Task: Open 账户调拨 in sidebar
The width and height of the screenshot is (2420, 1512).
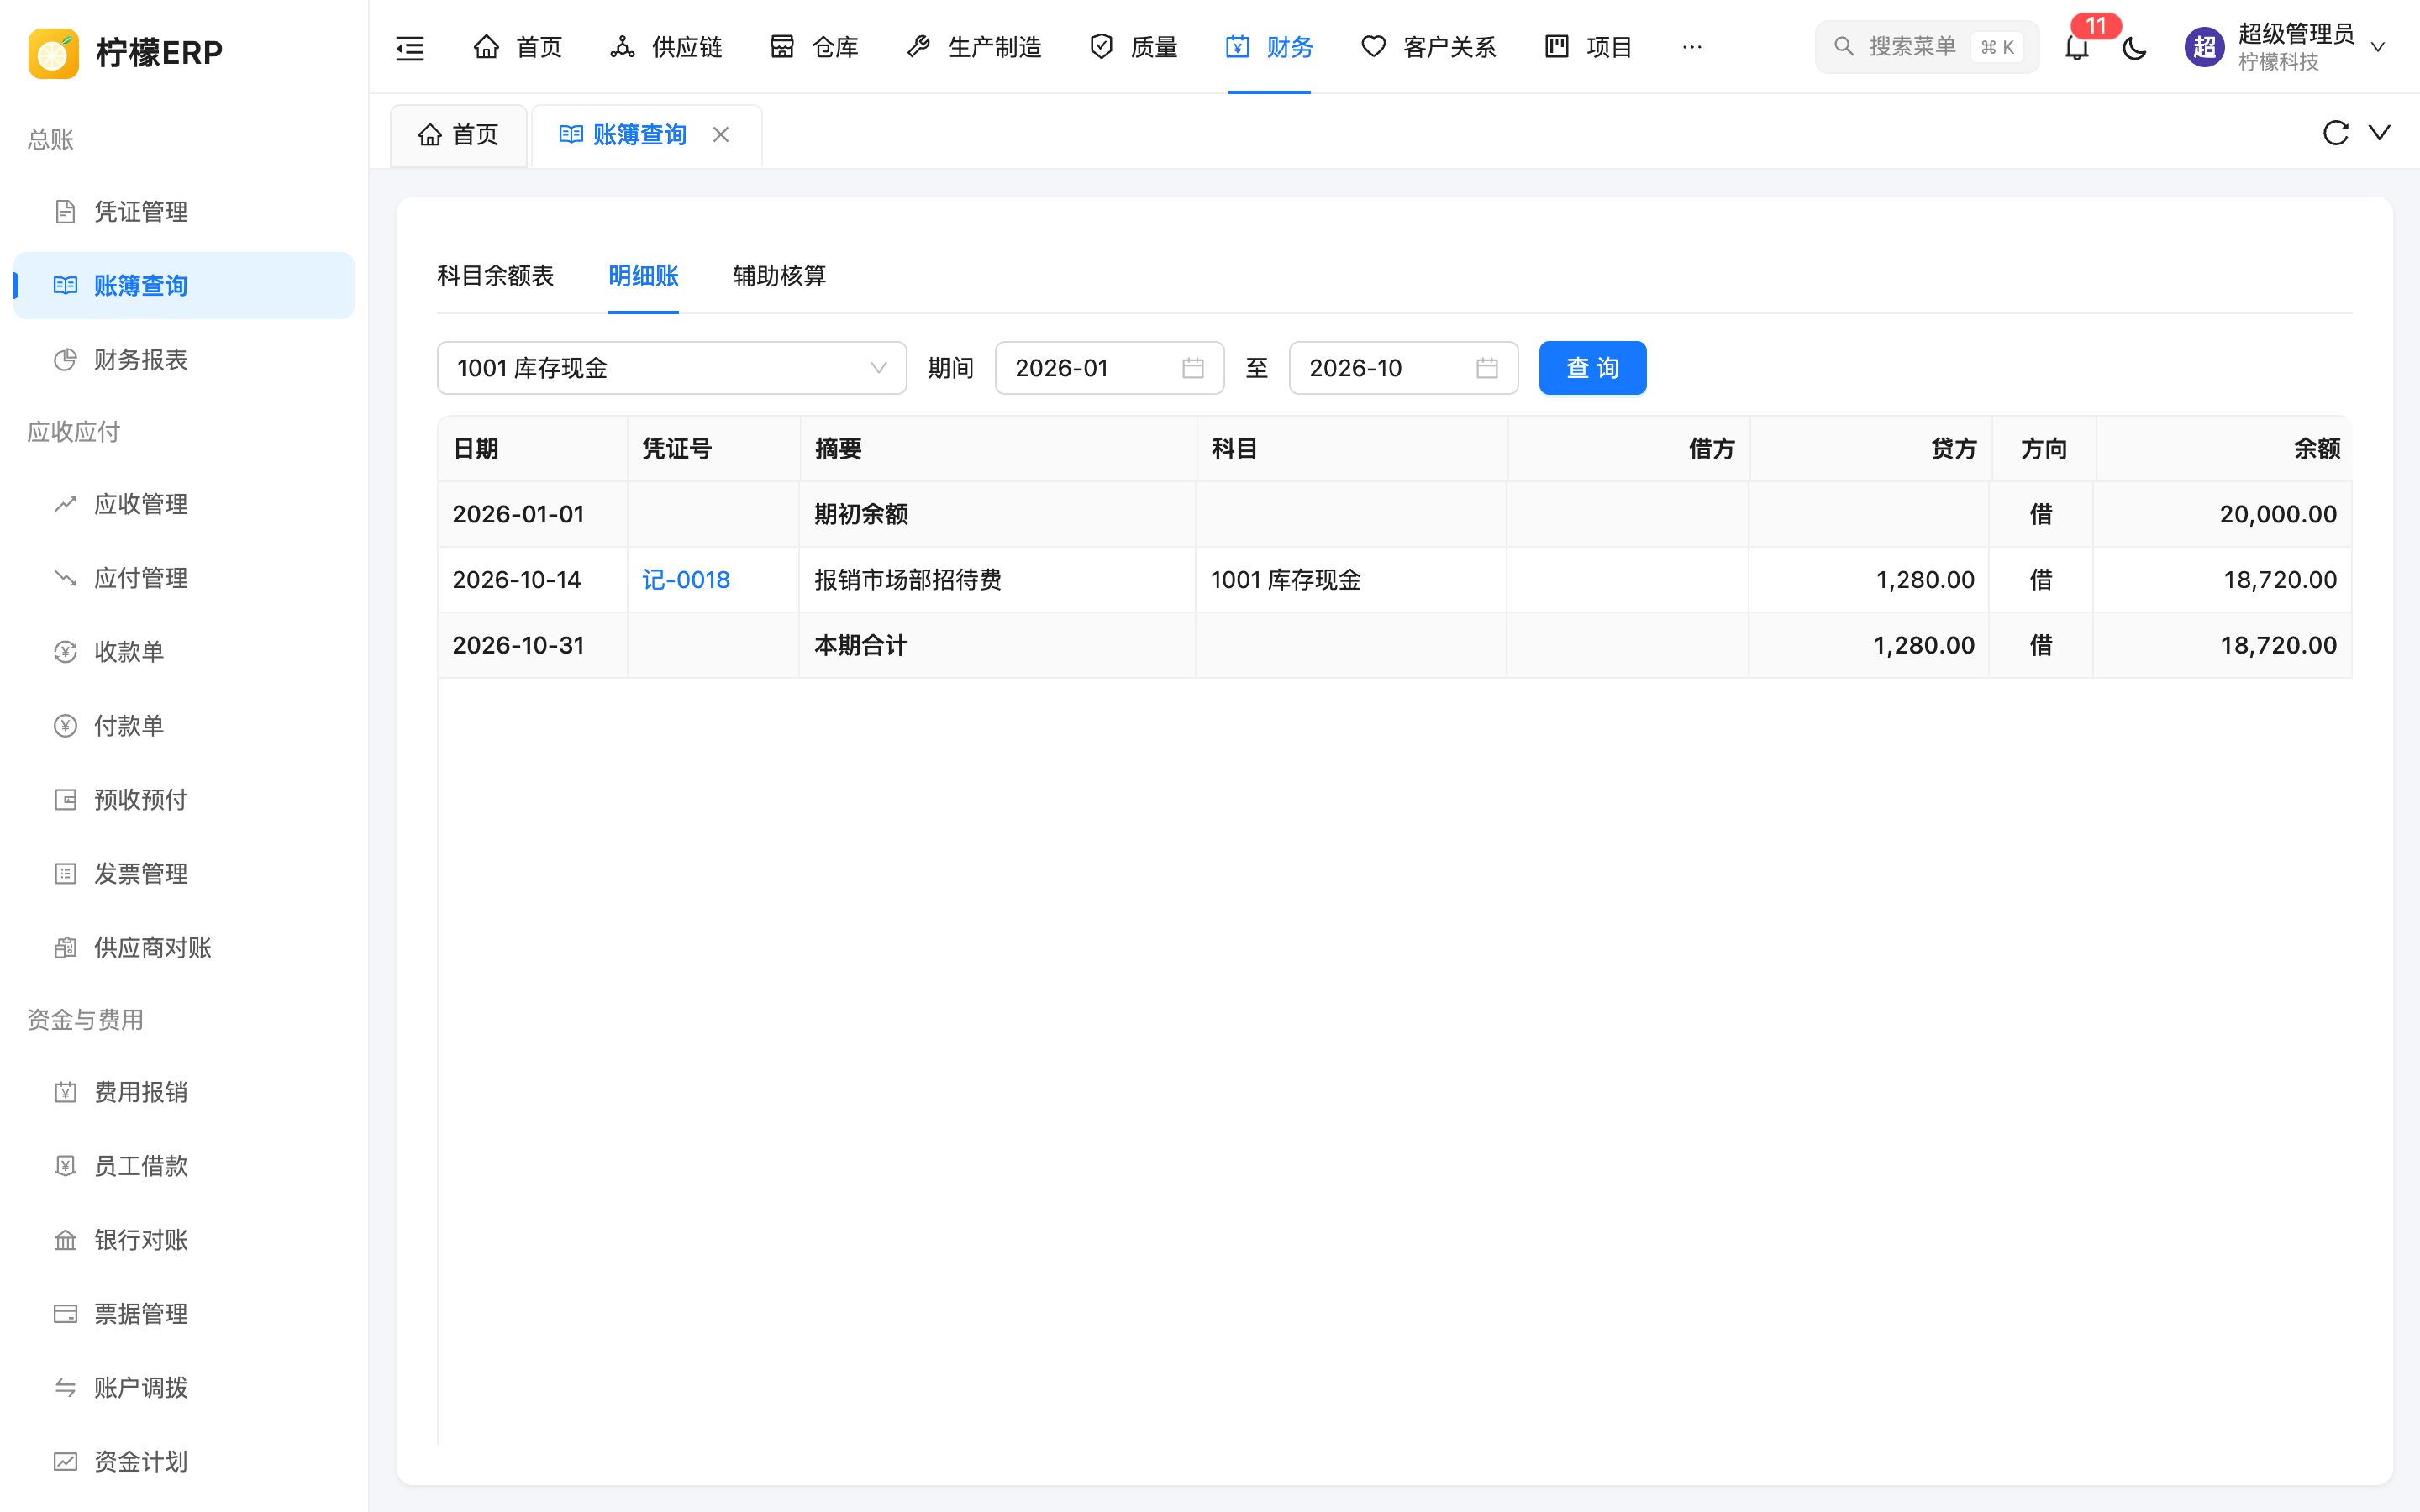Action: 184,1388
